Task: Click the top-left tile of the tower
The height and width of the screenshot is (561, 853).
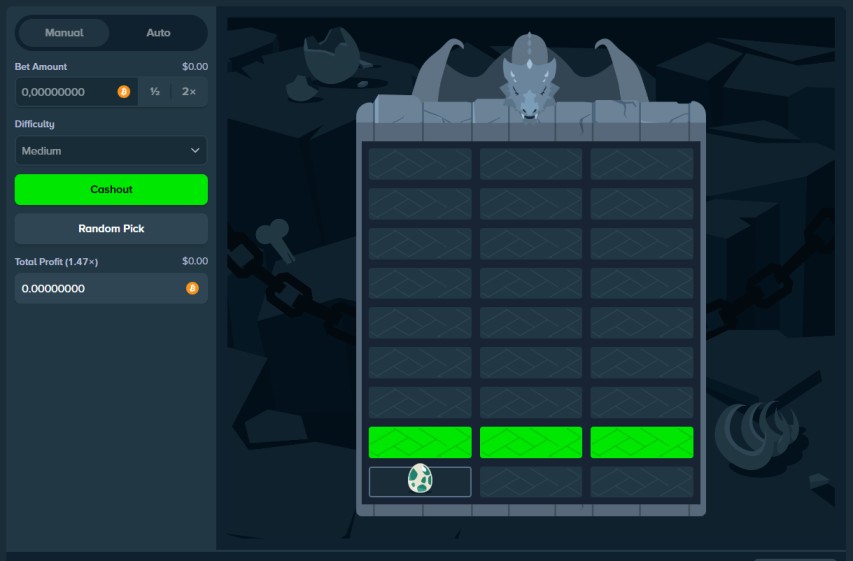Action: (420, 164)
